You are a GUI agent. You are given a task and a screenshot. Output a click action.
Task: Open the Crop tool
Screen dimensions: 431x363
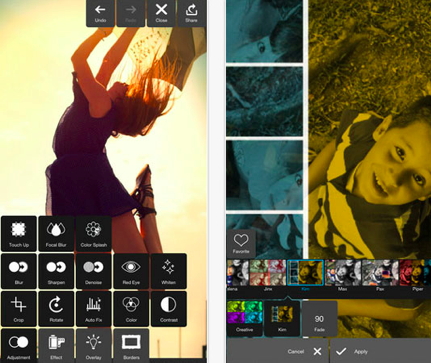click(19, 309)
